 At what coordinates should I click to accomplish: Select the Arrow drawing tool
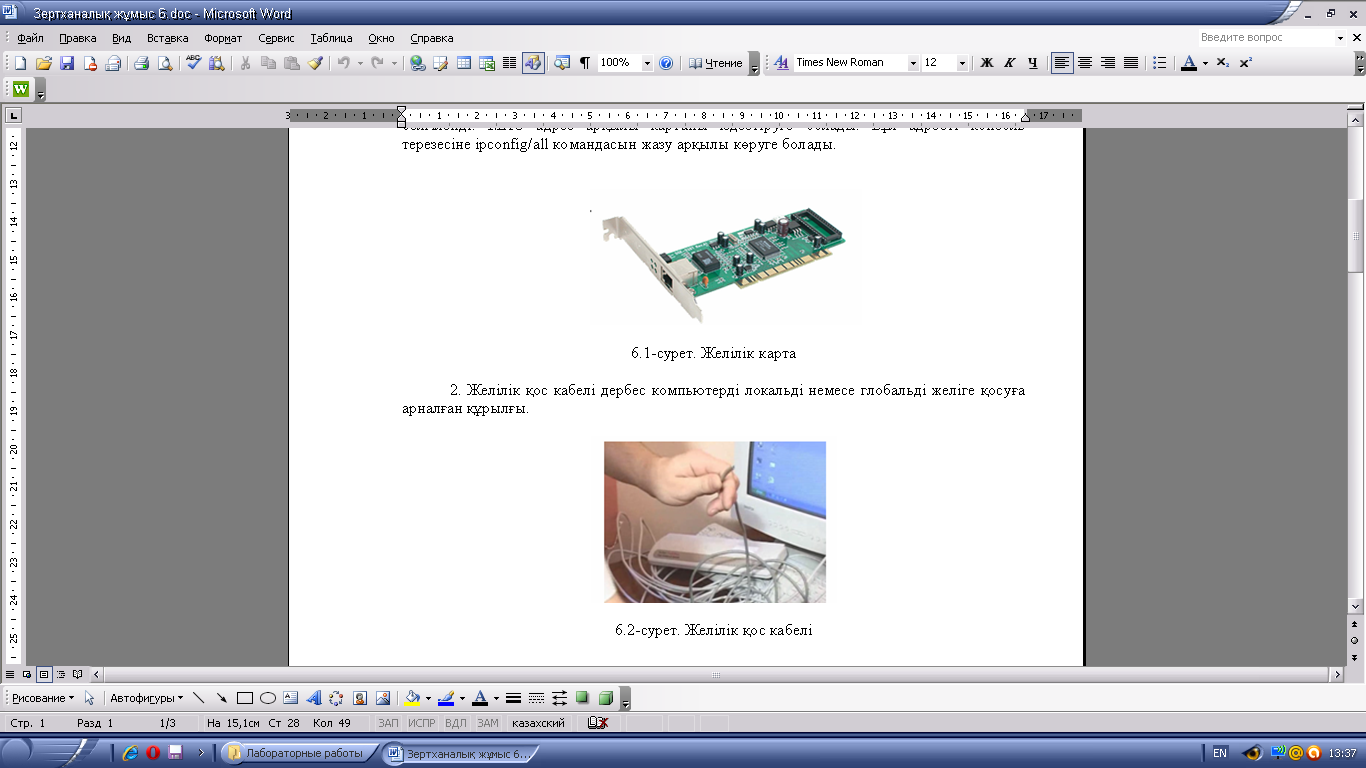coord(221,698)
